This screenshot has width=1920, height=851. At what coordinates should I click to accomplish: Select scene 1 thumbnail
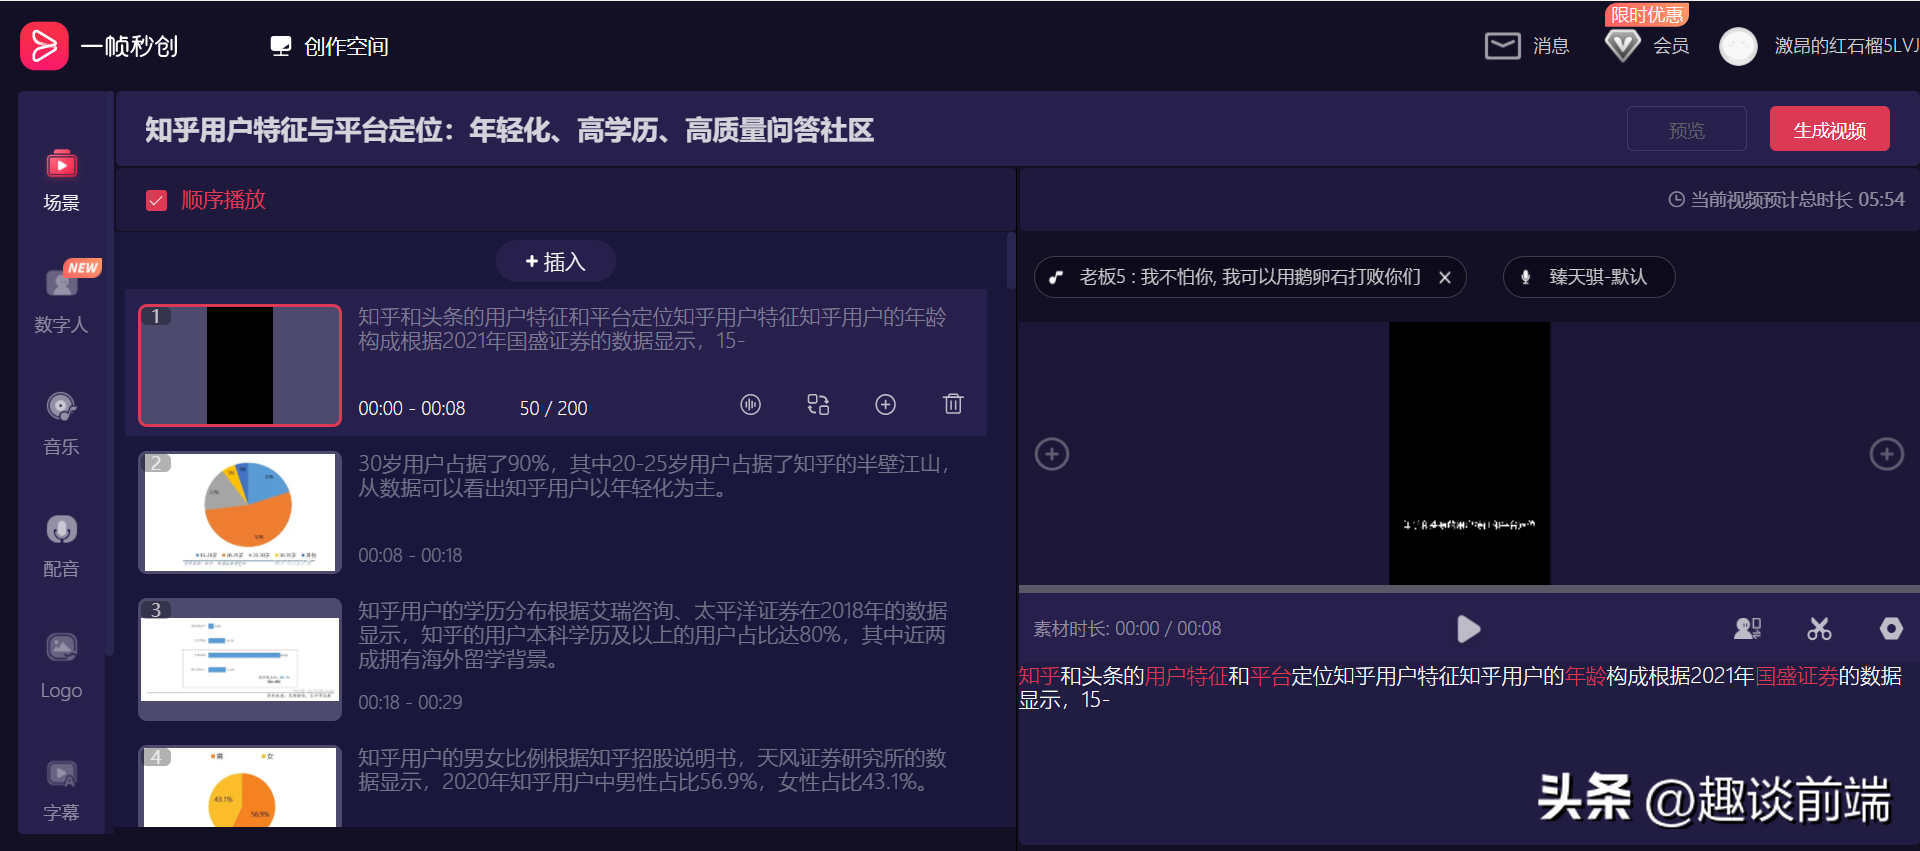240,365
